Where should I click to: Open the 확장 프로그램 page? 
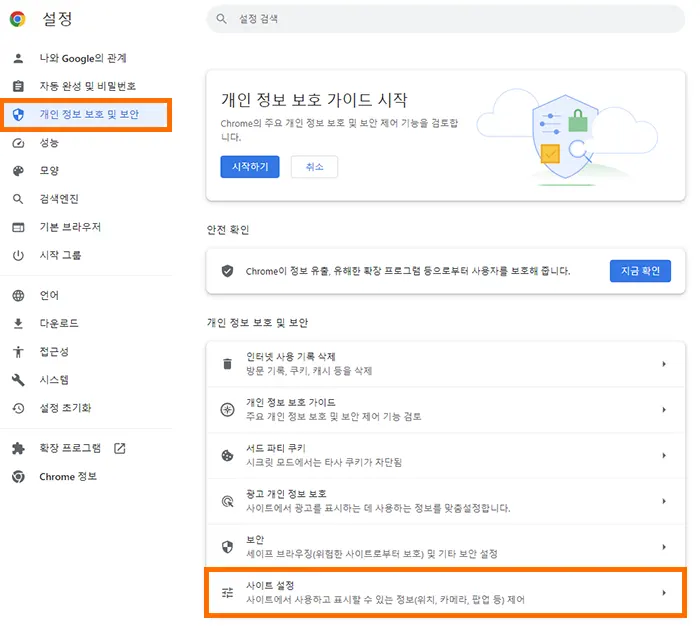point(70,448)
